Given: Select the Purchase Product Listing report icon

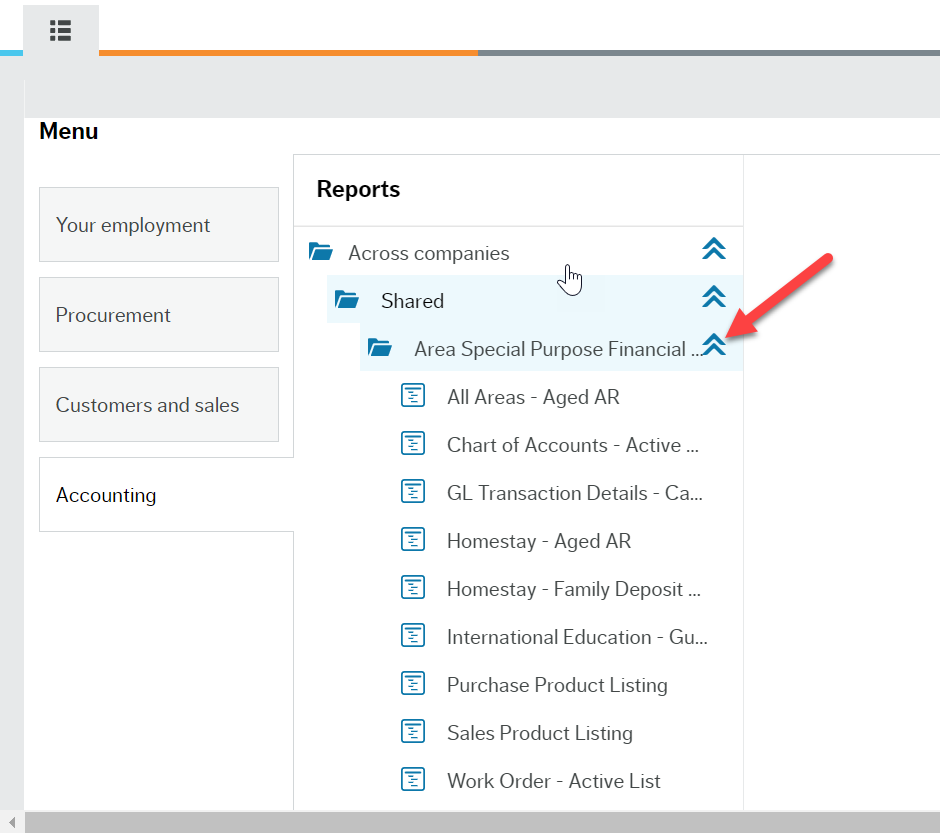Looking at the screenshot, I should tap(413, 683).
